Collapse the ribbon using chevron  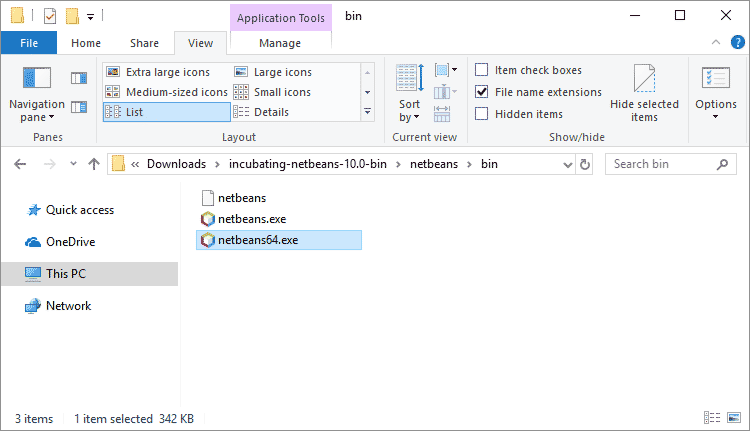tap(715, 43)
